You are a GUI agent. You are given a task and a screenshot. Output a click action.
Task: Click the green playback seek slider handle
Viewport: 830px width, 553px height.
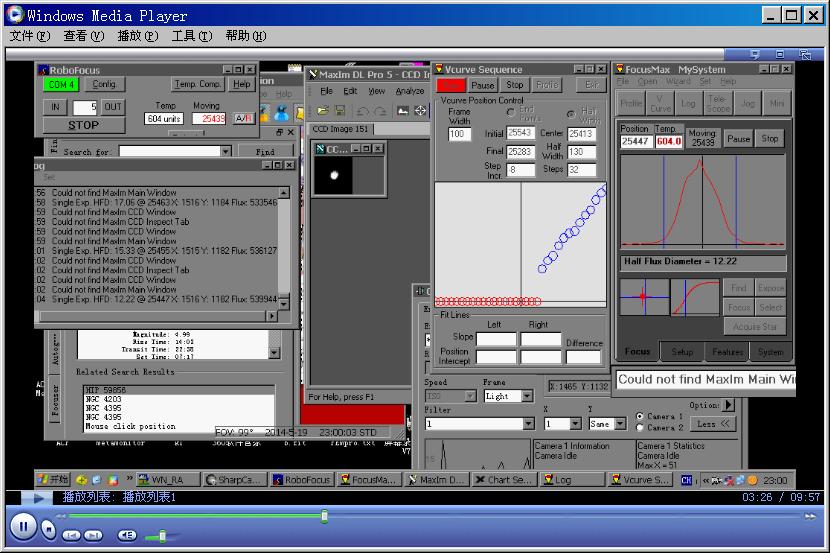pyautogui.click(x=324, y=515)
